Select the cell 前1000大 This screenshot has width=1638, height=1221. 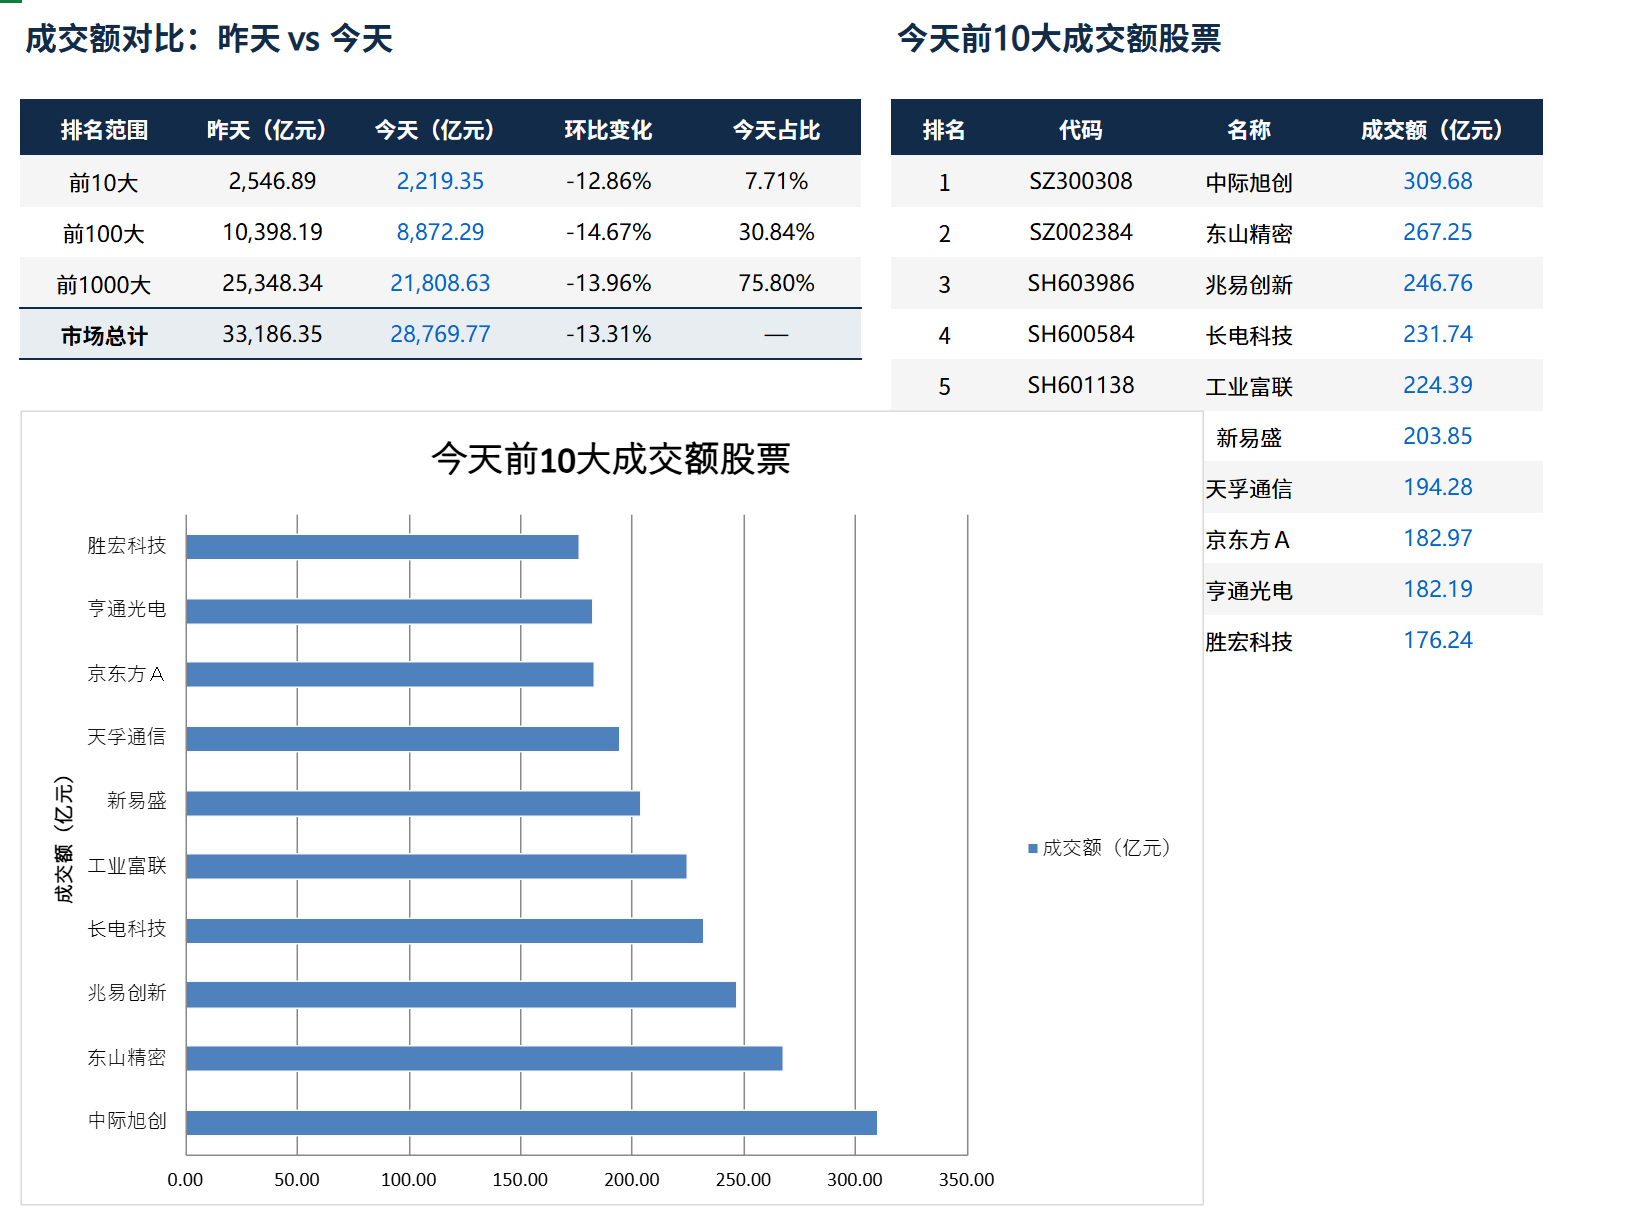click(104, 284)
